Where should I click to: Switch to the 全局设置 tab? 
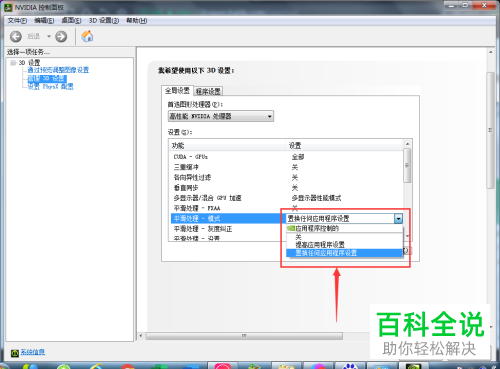(x=177, y=91)
